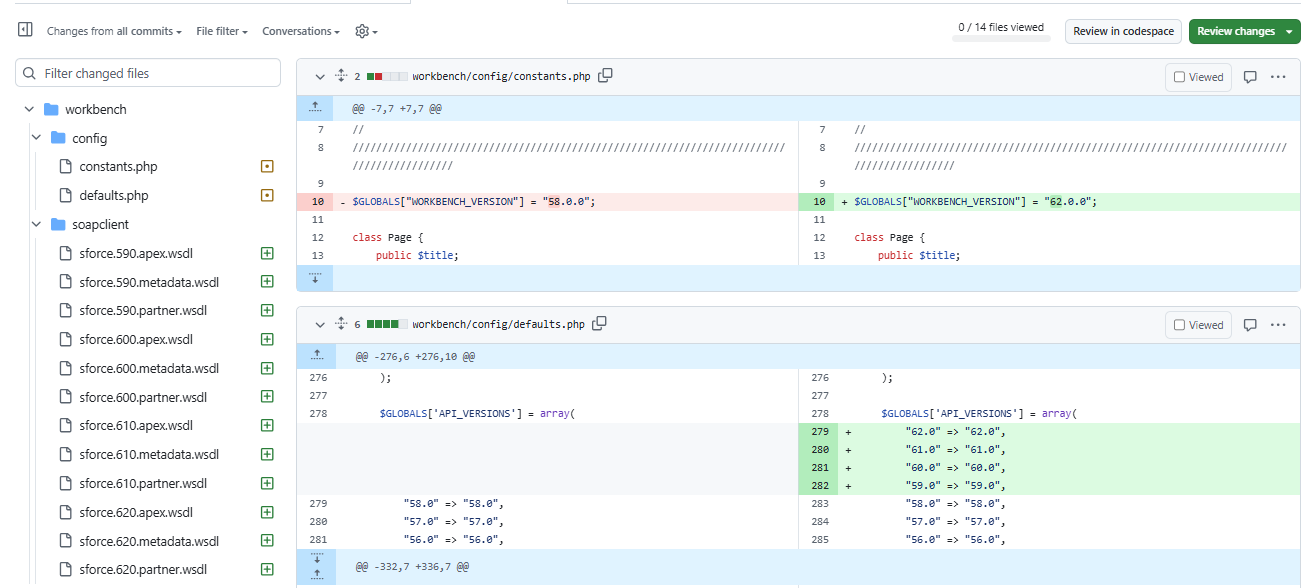
Task: Select sforce.620.metadata.wsdl in file tree
Action: coord(151,541)
